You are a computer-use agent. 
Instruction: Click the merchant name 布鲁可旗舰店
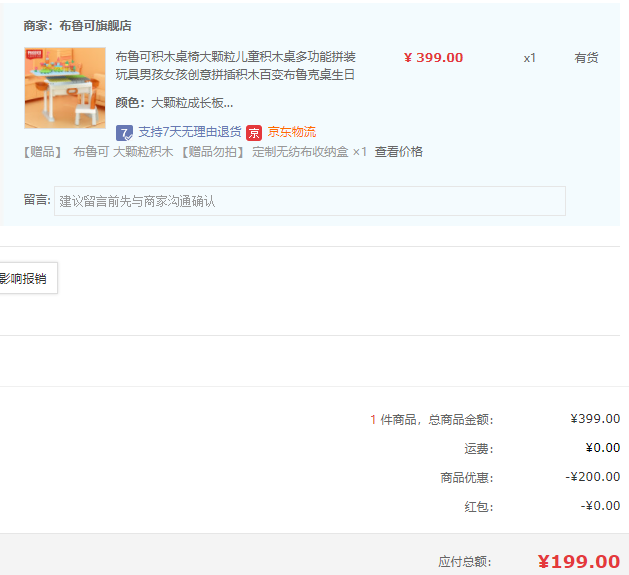click(95, 26)
